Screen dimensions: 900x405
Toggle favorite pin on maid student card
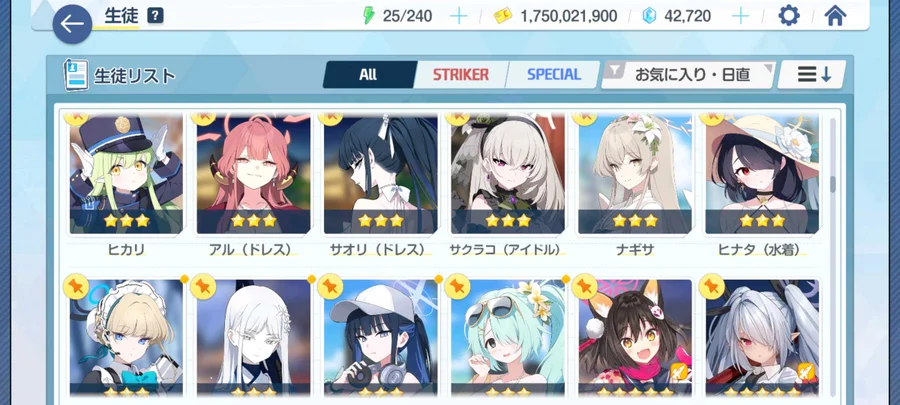(x=76, y=286)
